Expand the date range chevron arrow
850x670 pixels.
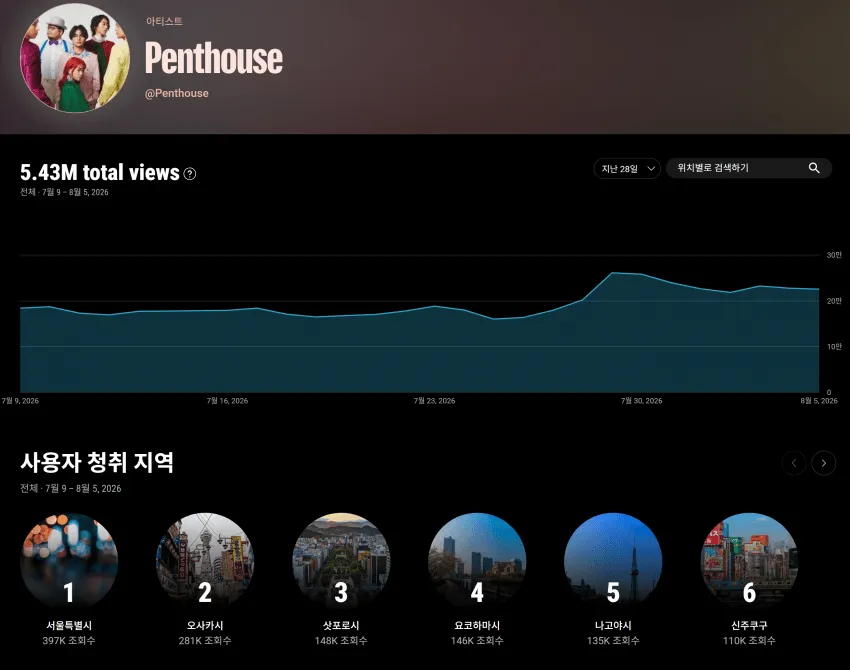click(x=651, y=169)
